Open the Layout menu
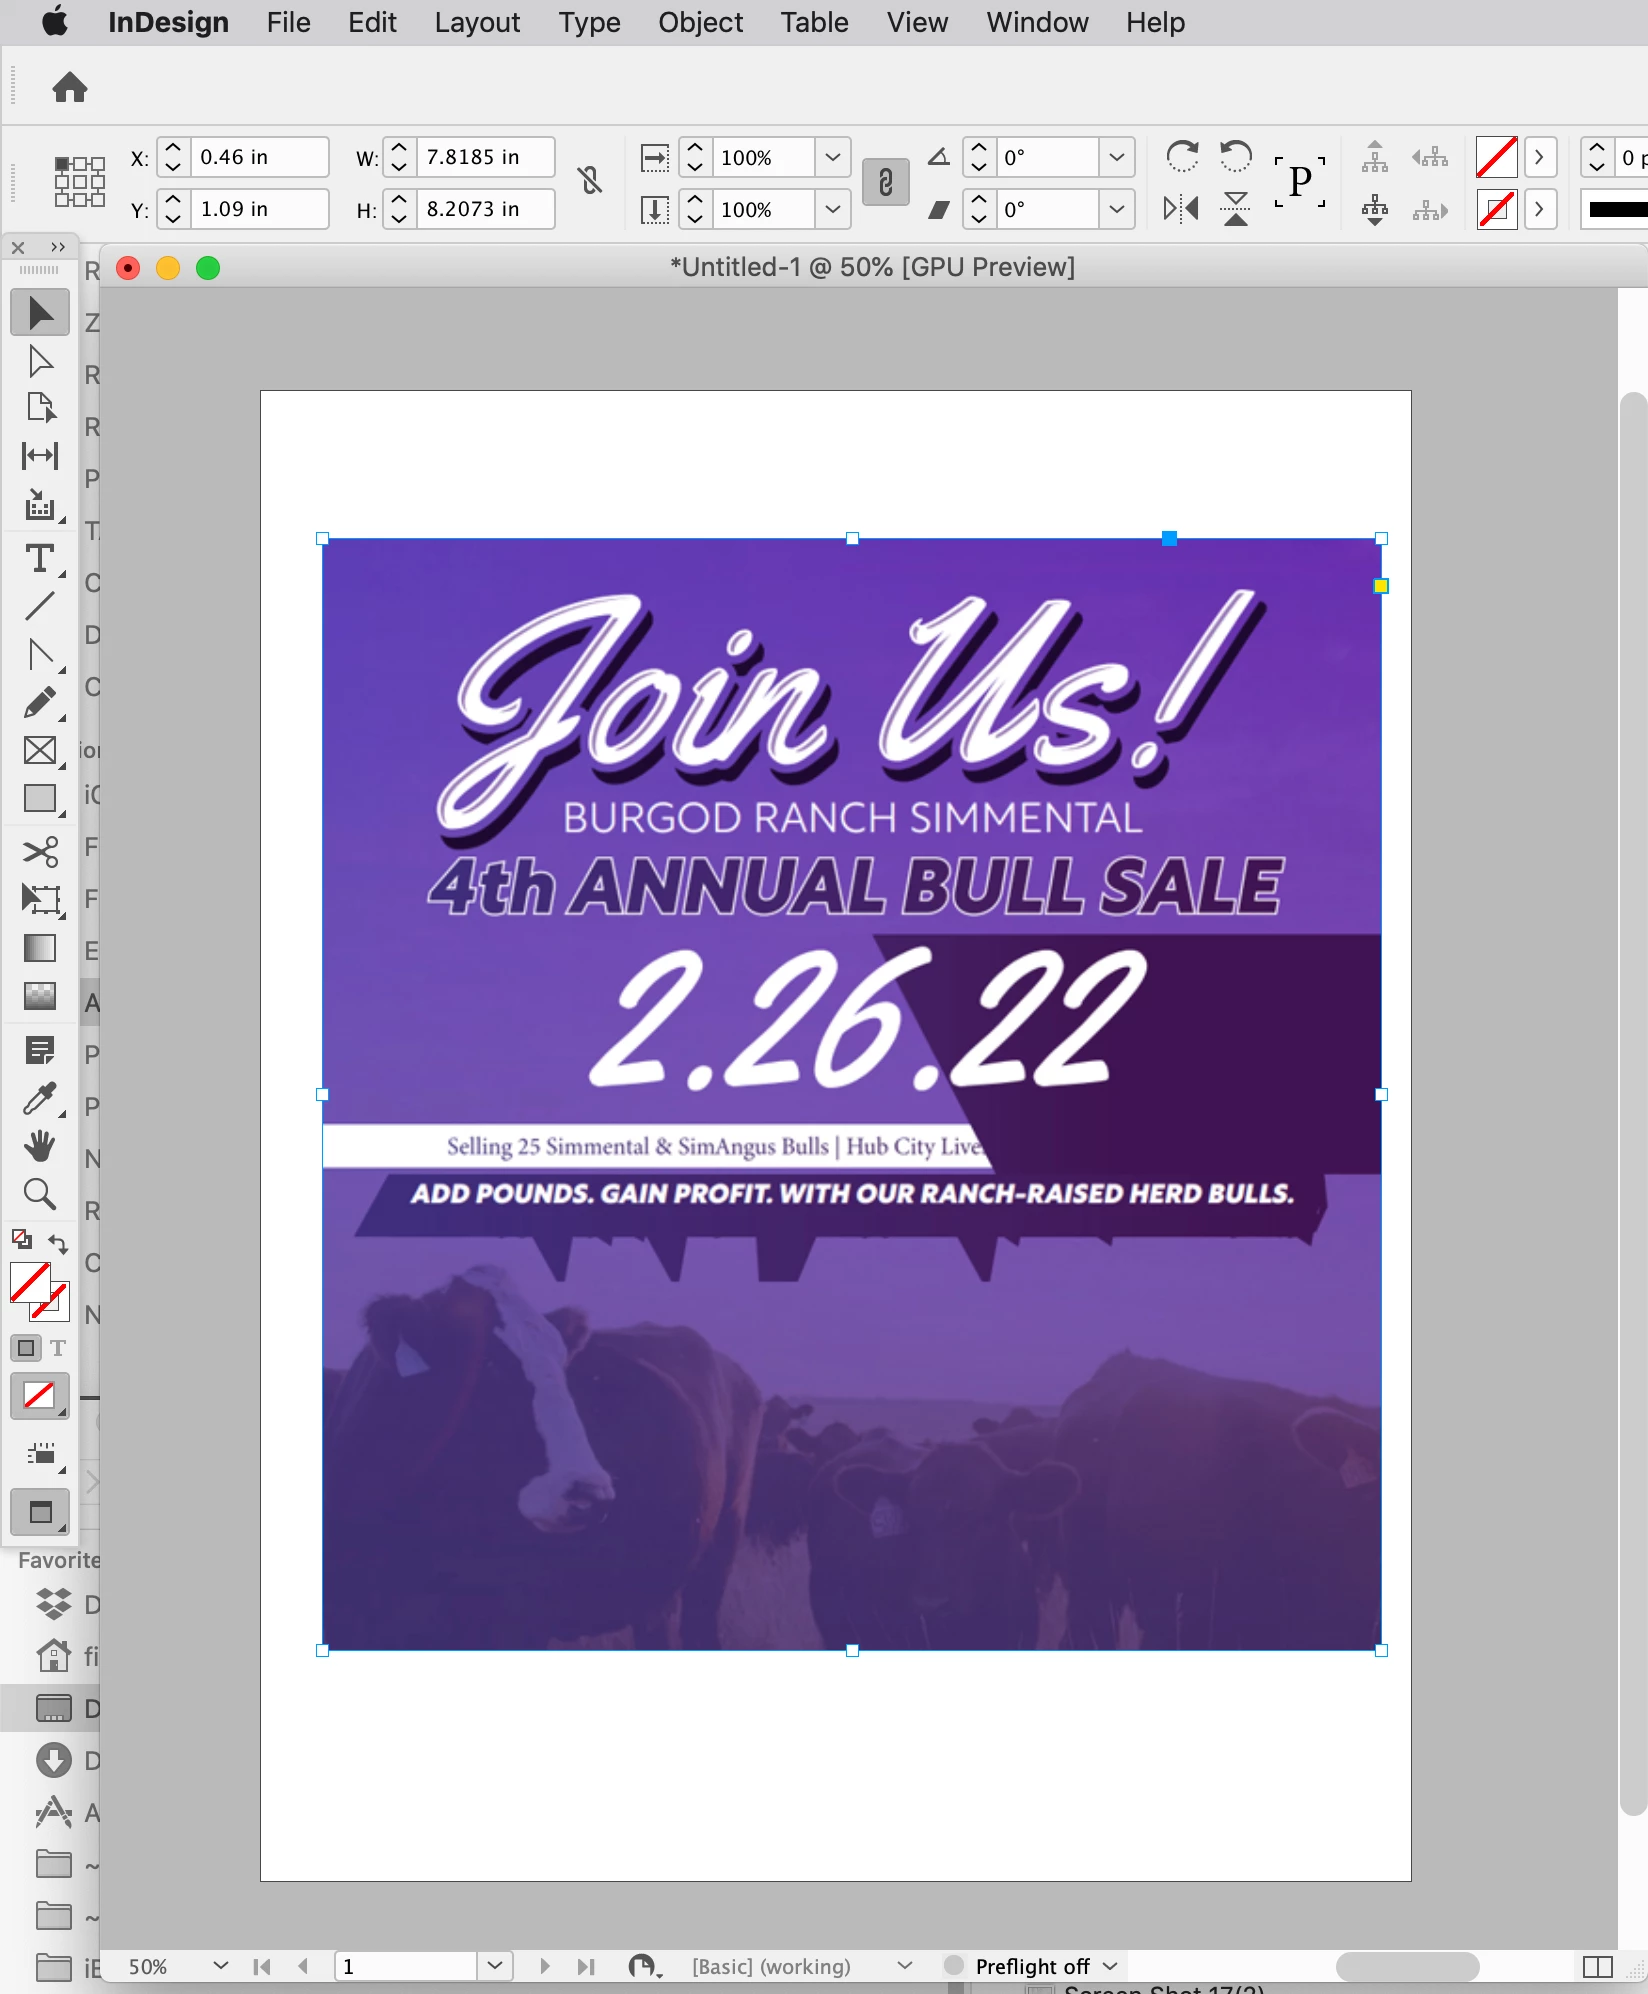This screenshot has width=1648, height=1994. 477,22
